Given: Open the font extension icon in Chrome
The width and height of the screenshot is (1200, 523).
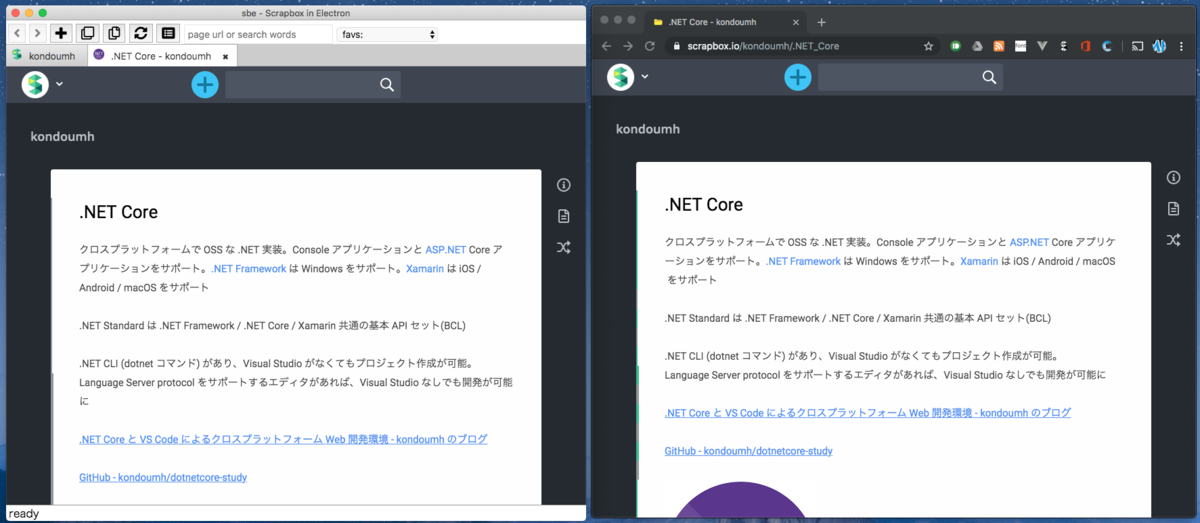Looking at the screenshot, I should [x=1020, y=46].
